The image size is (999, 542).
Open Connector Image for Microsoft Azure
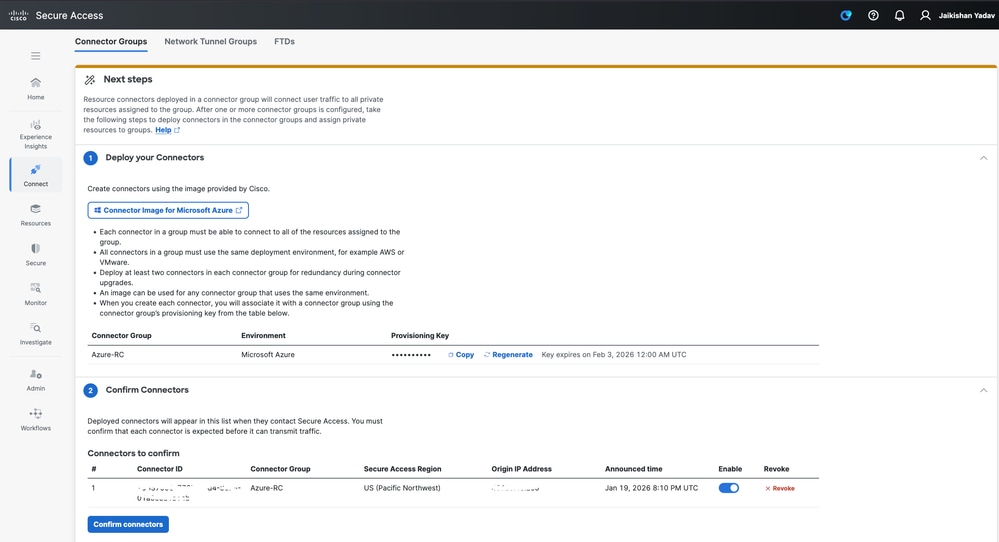[x=168, y=210]
